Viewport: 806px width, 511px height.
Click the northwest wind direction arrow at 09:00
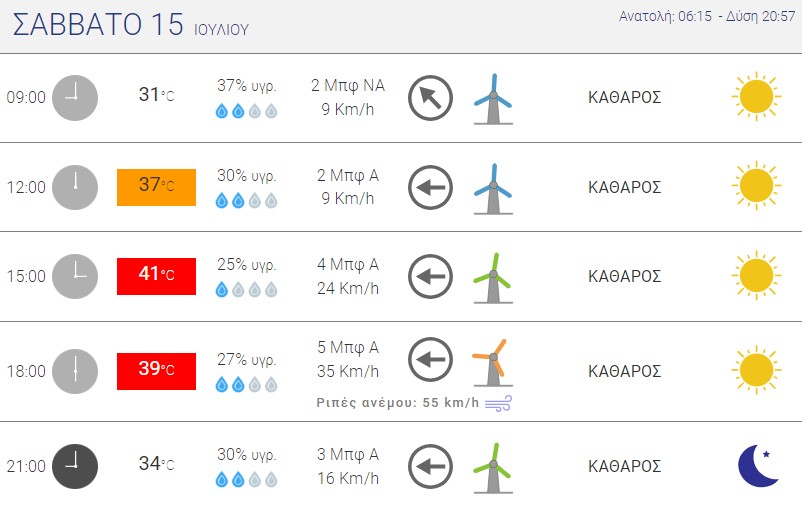430,98
